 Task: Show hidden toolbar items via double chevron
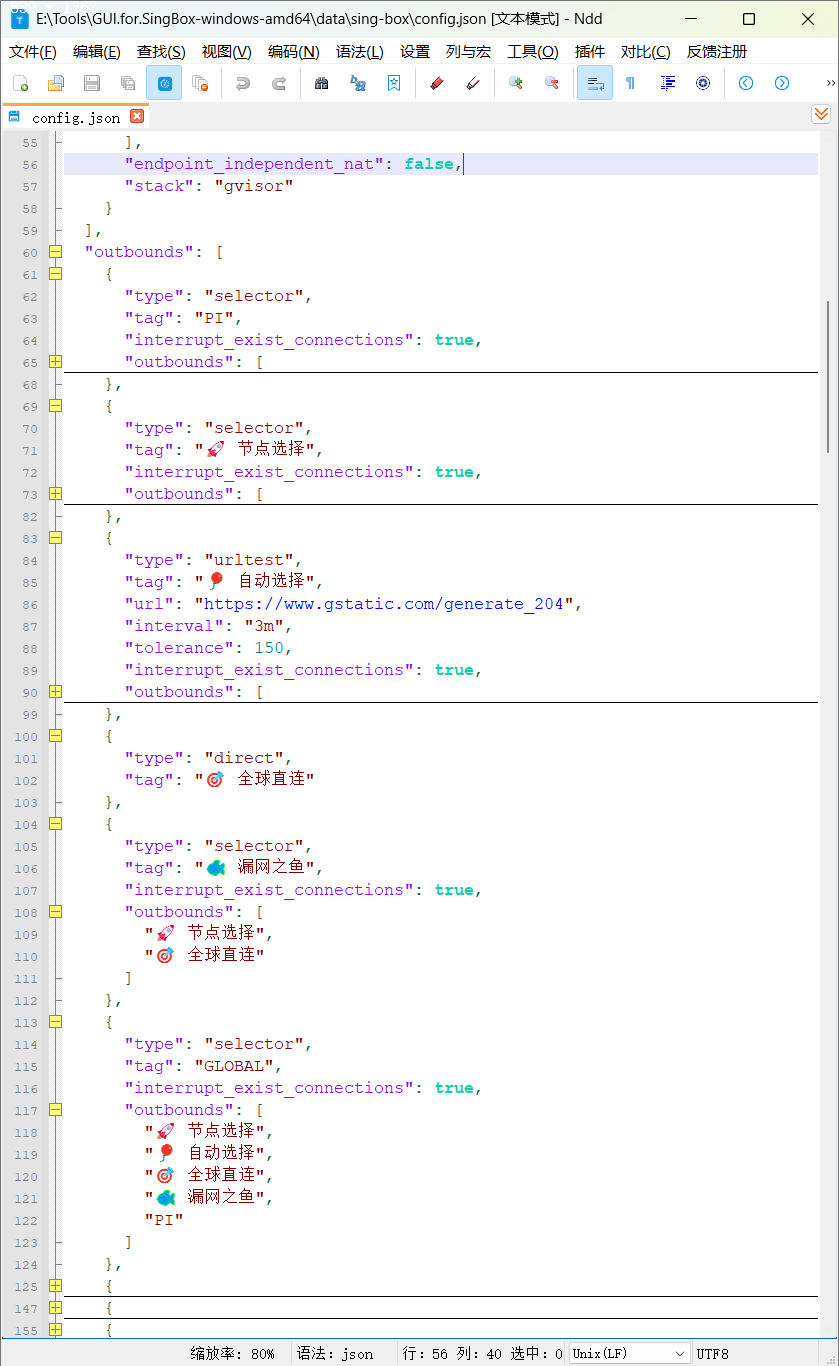click(831, 83)
